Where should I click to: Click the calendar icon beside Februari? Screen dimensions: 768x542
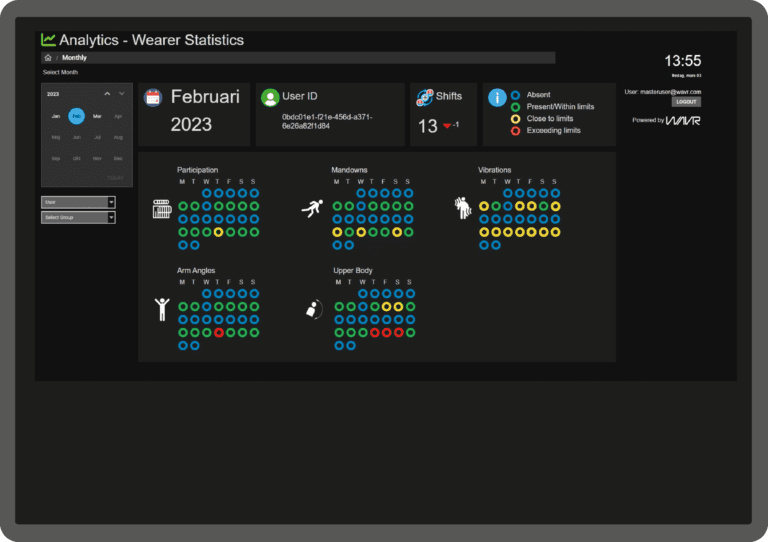[x=153, y=97]
